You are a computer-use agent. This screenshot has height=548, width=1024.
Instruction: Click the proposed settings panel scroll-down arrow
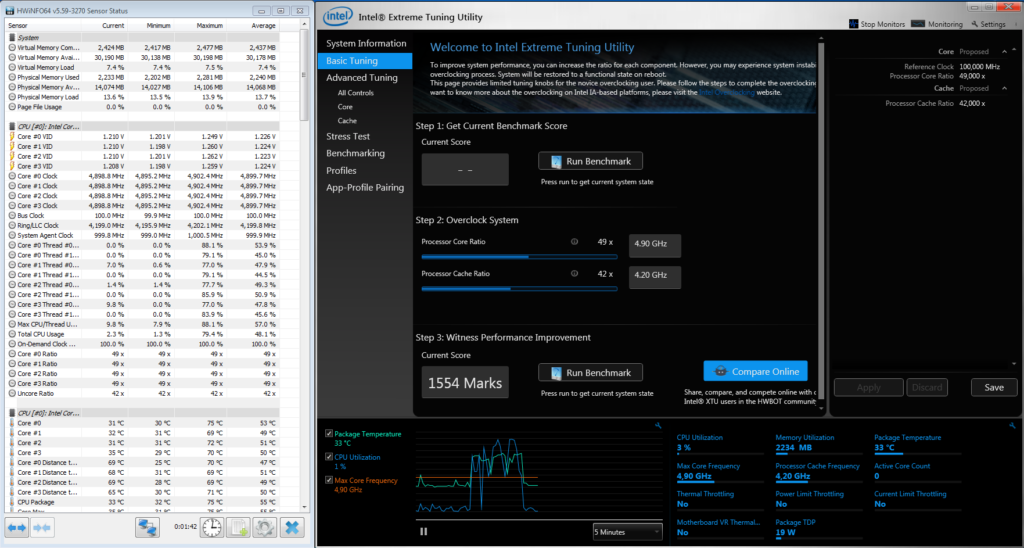pyautogui.click(x=1014, y=364)
